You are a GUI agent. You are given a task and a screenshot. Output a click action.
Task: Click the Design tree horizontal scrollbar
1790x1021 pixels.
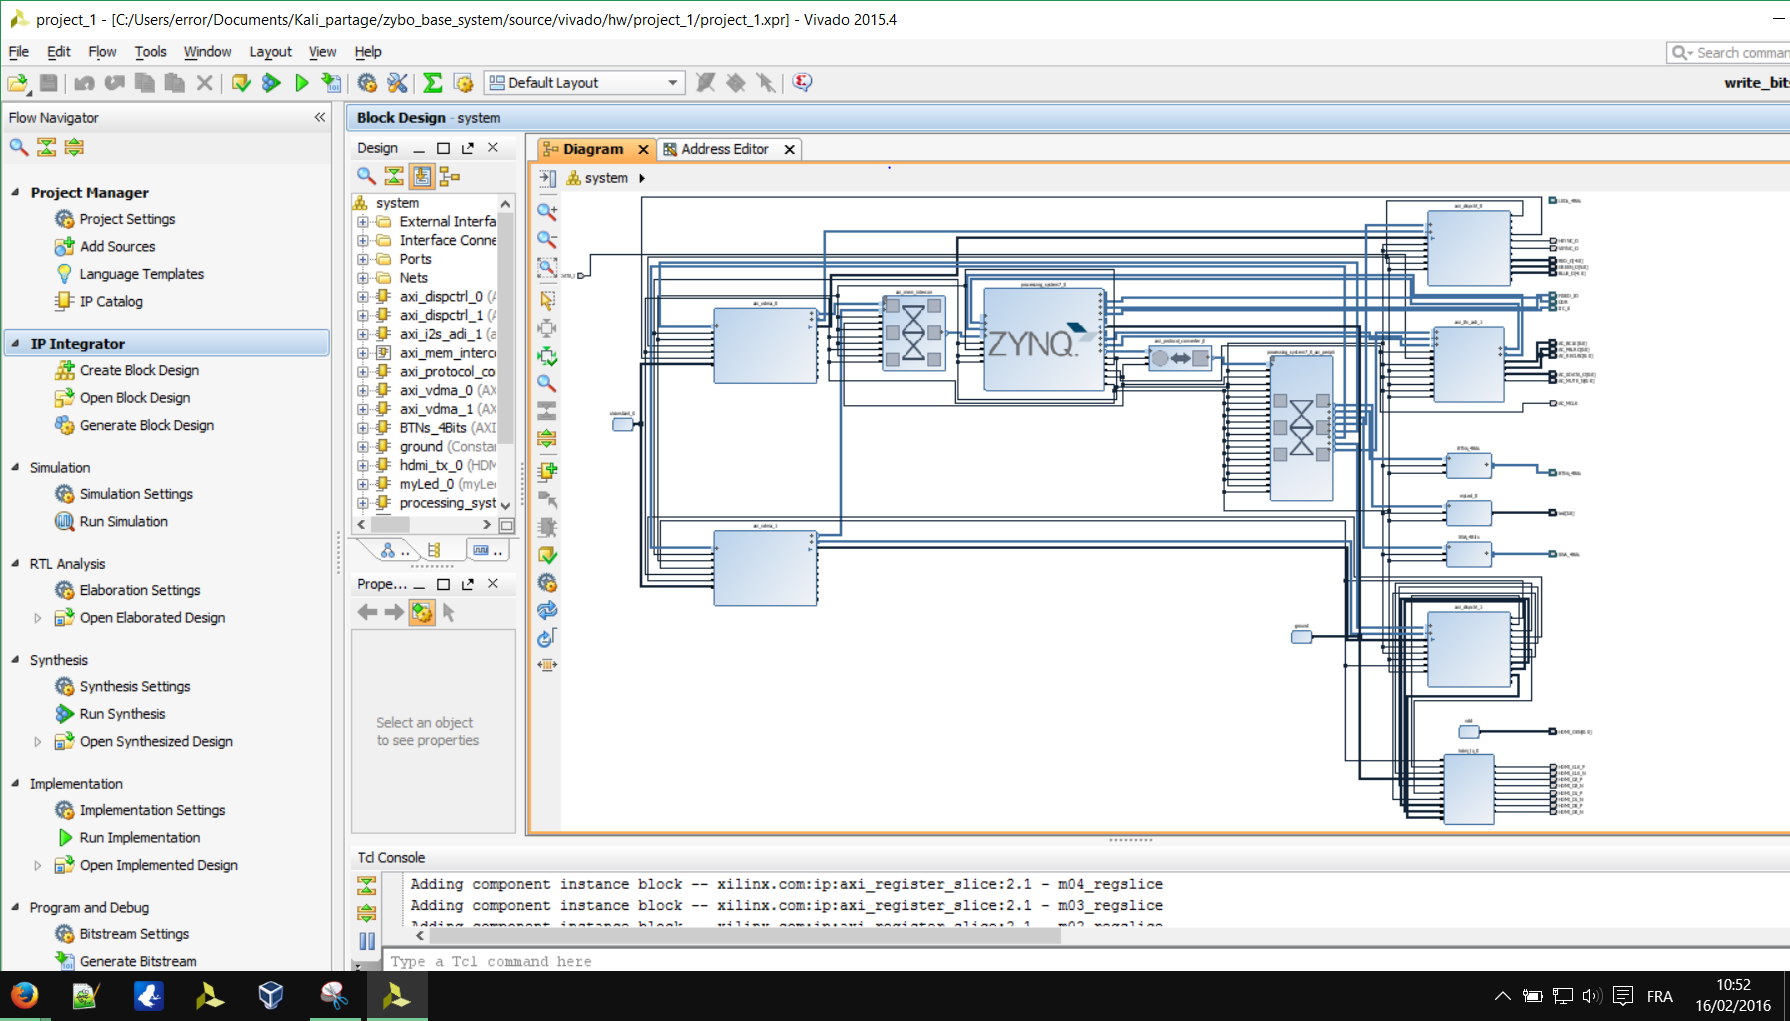click(x=390, y=525)
